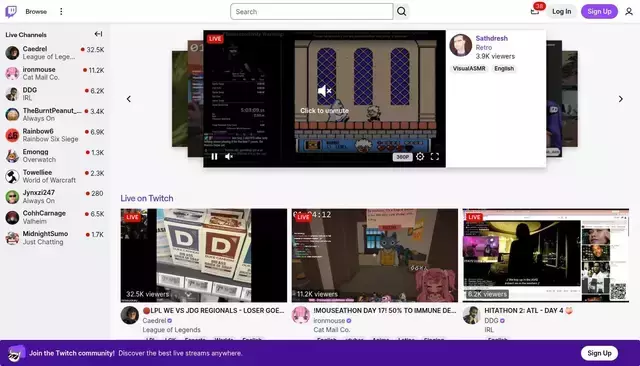The height and width of the screenshot is (366, 640).
Task: Open MidnightSumo's avatar in sidebar
Action: point(12,238)
